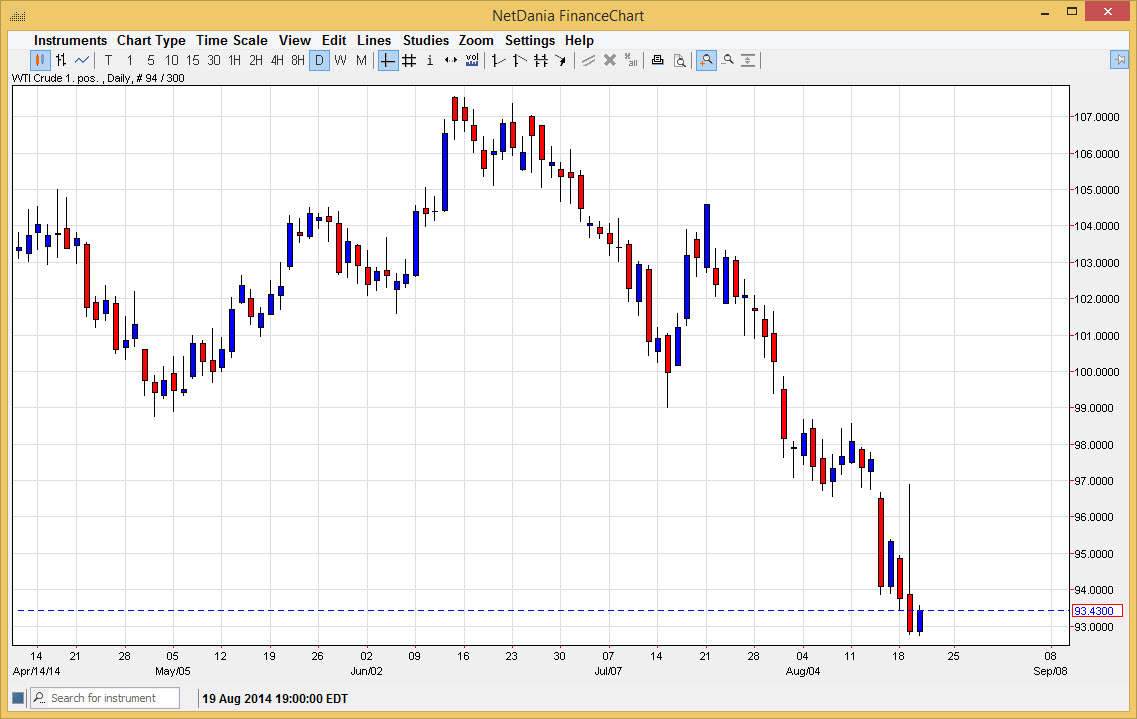The image size is (1137, 719).
Task: Open print preview icon
Action: (x=679, y=60)
